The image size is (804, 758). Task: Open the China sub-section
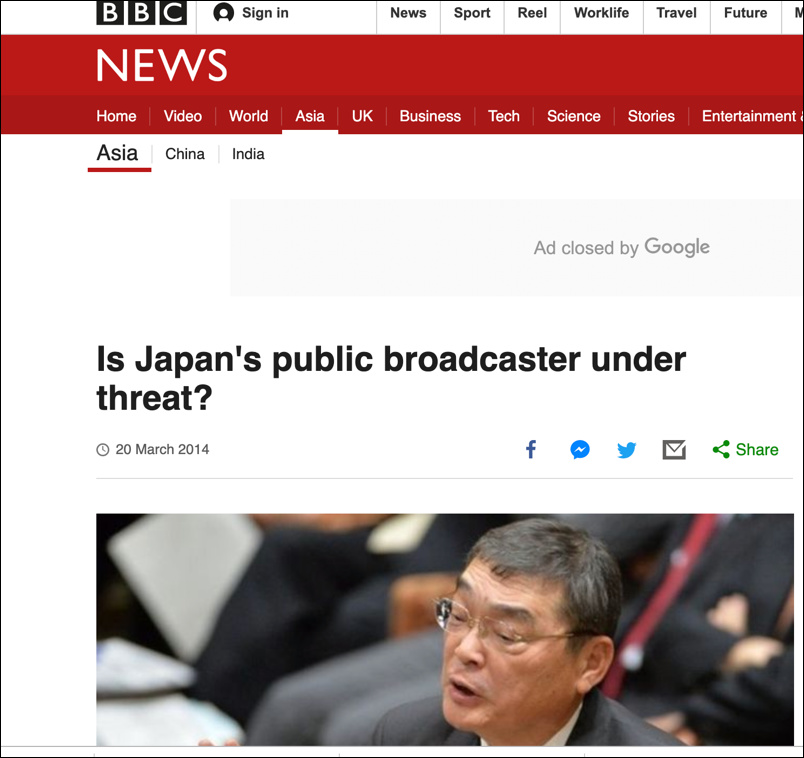(185, 154)
